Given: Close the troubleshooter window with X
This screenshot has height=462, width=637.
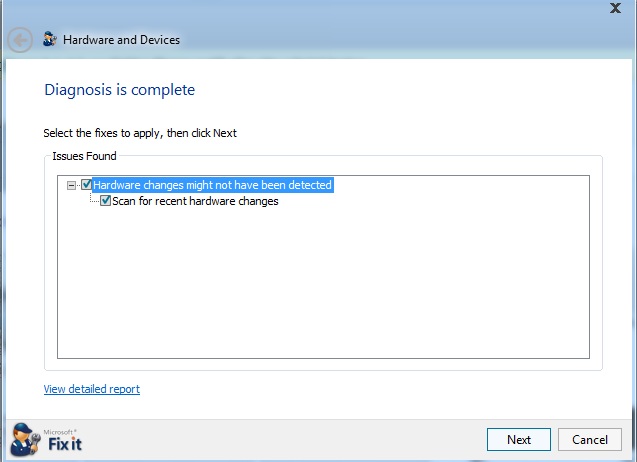Looking at the screenshot, I should [x=615, y=8].
